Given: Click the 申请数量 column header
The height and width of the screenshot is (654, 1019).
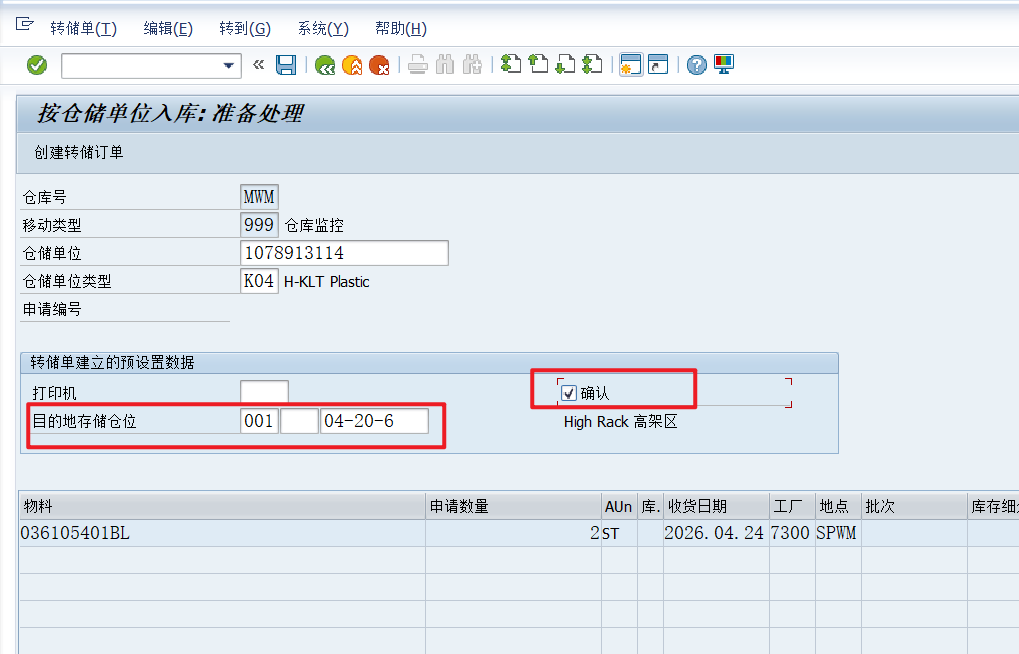Looking at the screenshot, I should (x=513, y=506).
